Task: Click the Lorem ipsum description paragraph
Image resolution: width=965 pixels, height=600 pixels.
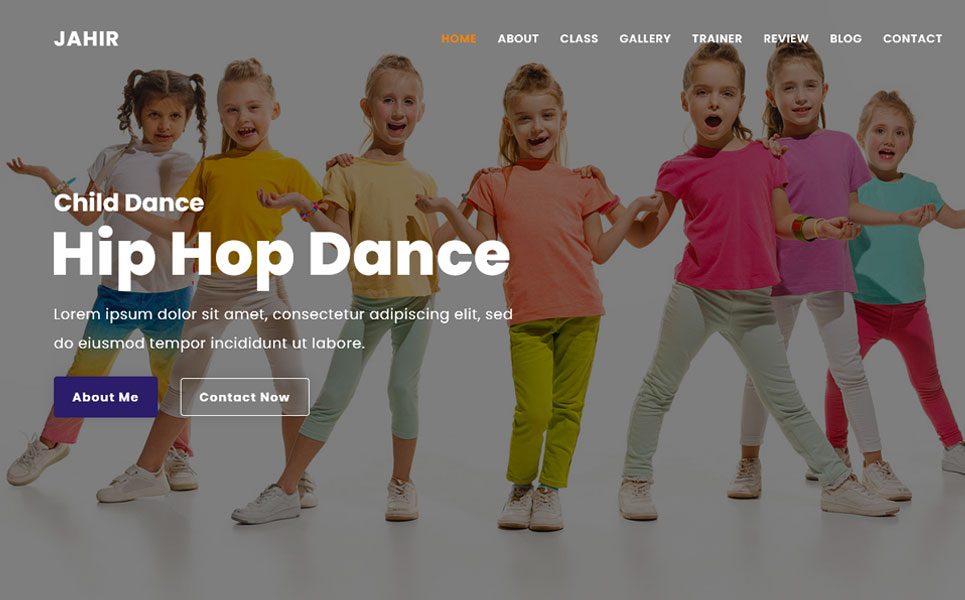Action: click(283, 329)
